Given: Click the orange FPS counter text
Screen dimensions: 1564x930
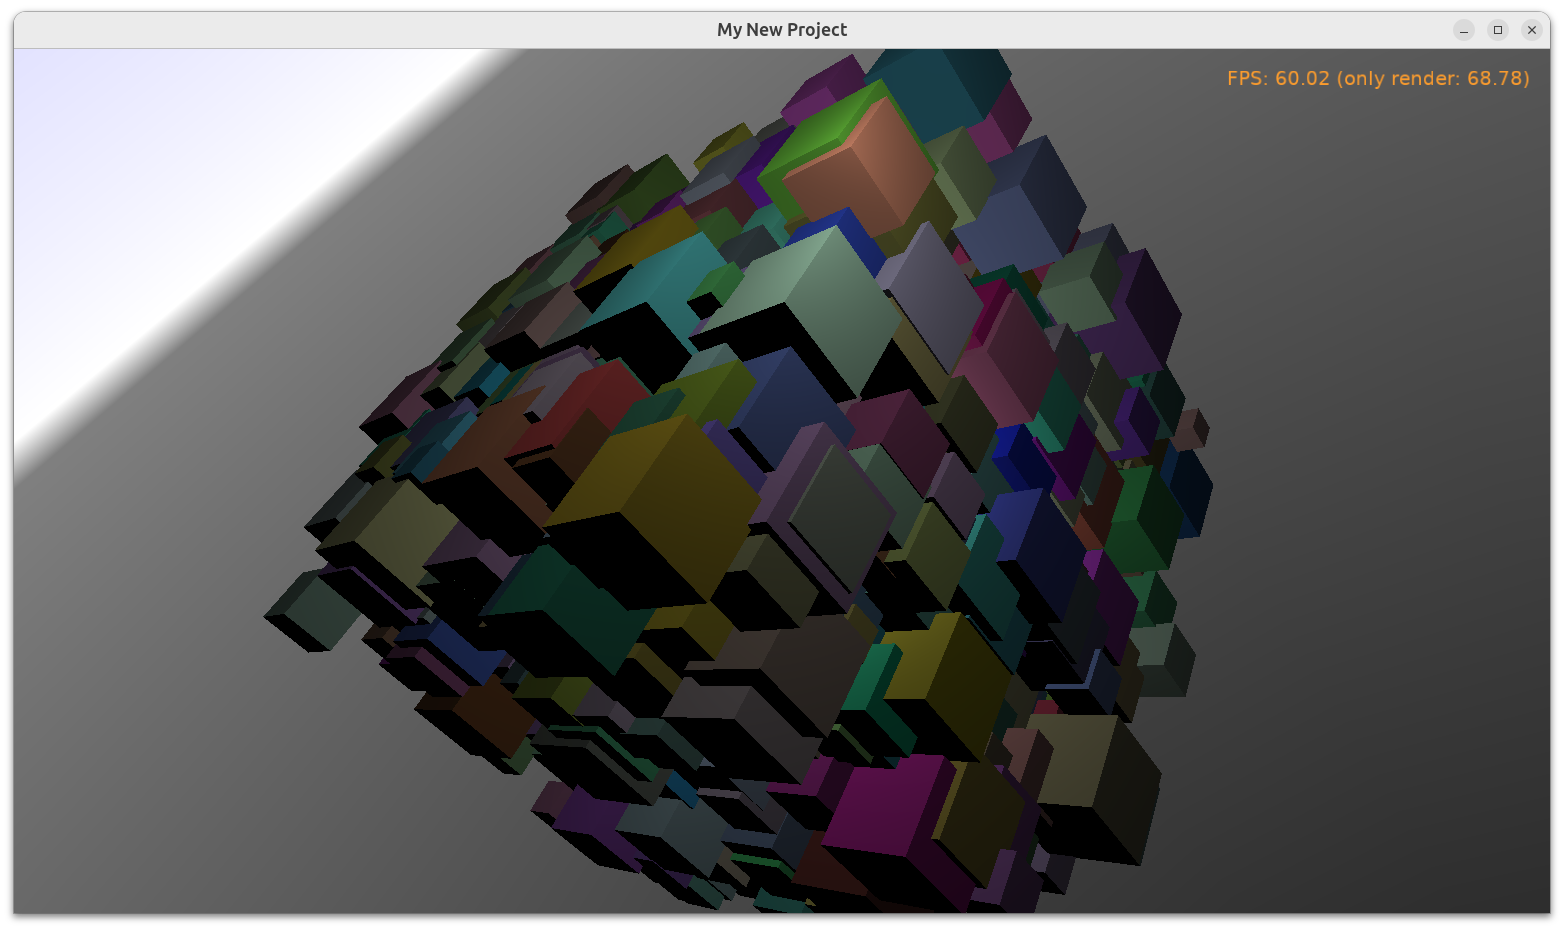Looking at the screenshot, I should click(x=1377, y=78).
